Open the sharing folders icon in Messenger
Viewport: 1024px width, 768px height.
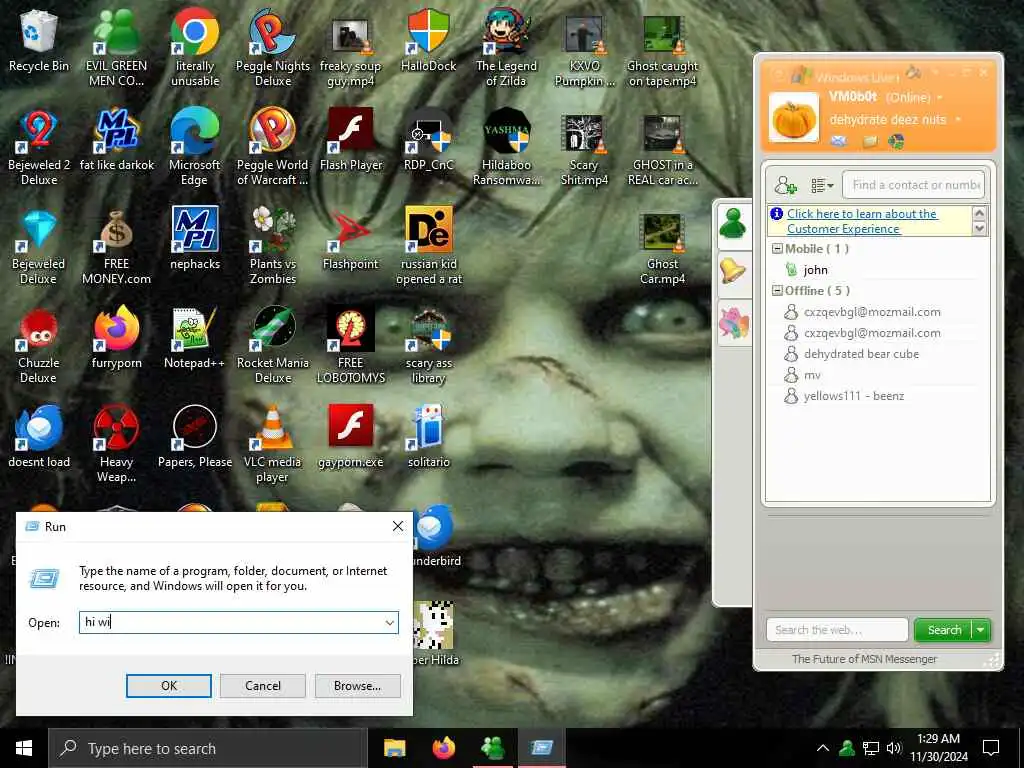pyautogui.click(x=870, y=141)
